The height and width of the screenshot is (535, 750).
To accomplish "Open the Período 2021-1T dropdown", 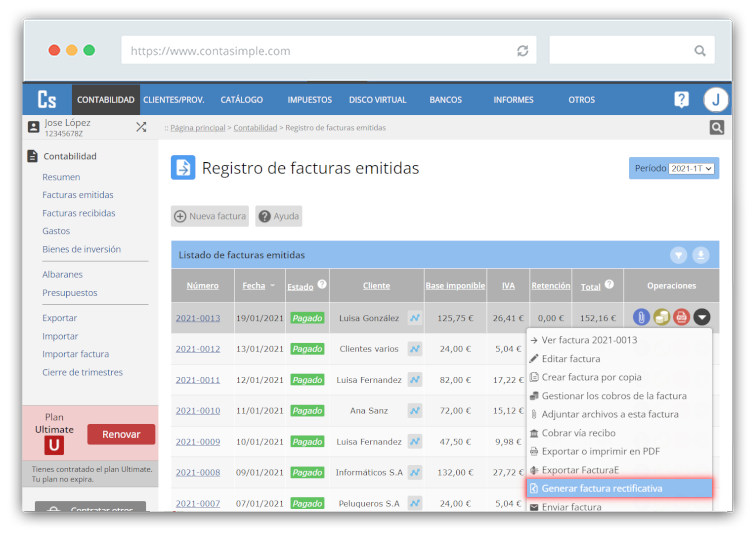I will [x=692, y=168].
